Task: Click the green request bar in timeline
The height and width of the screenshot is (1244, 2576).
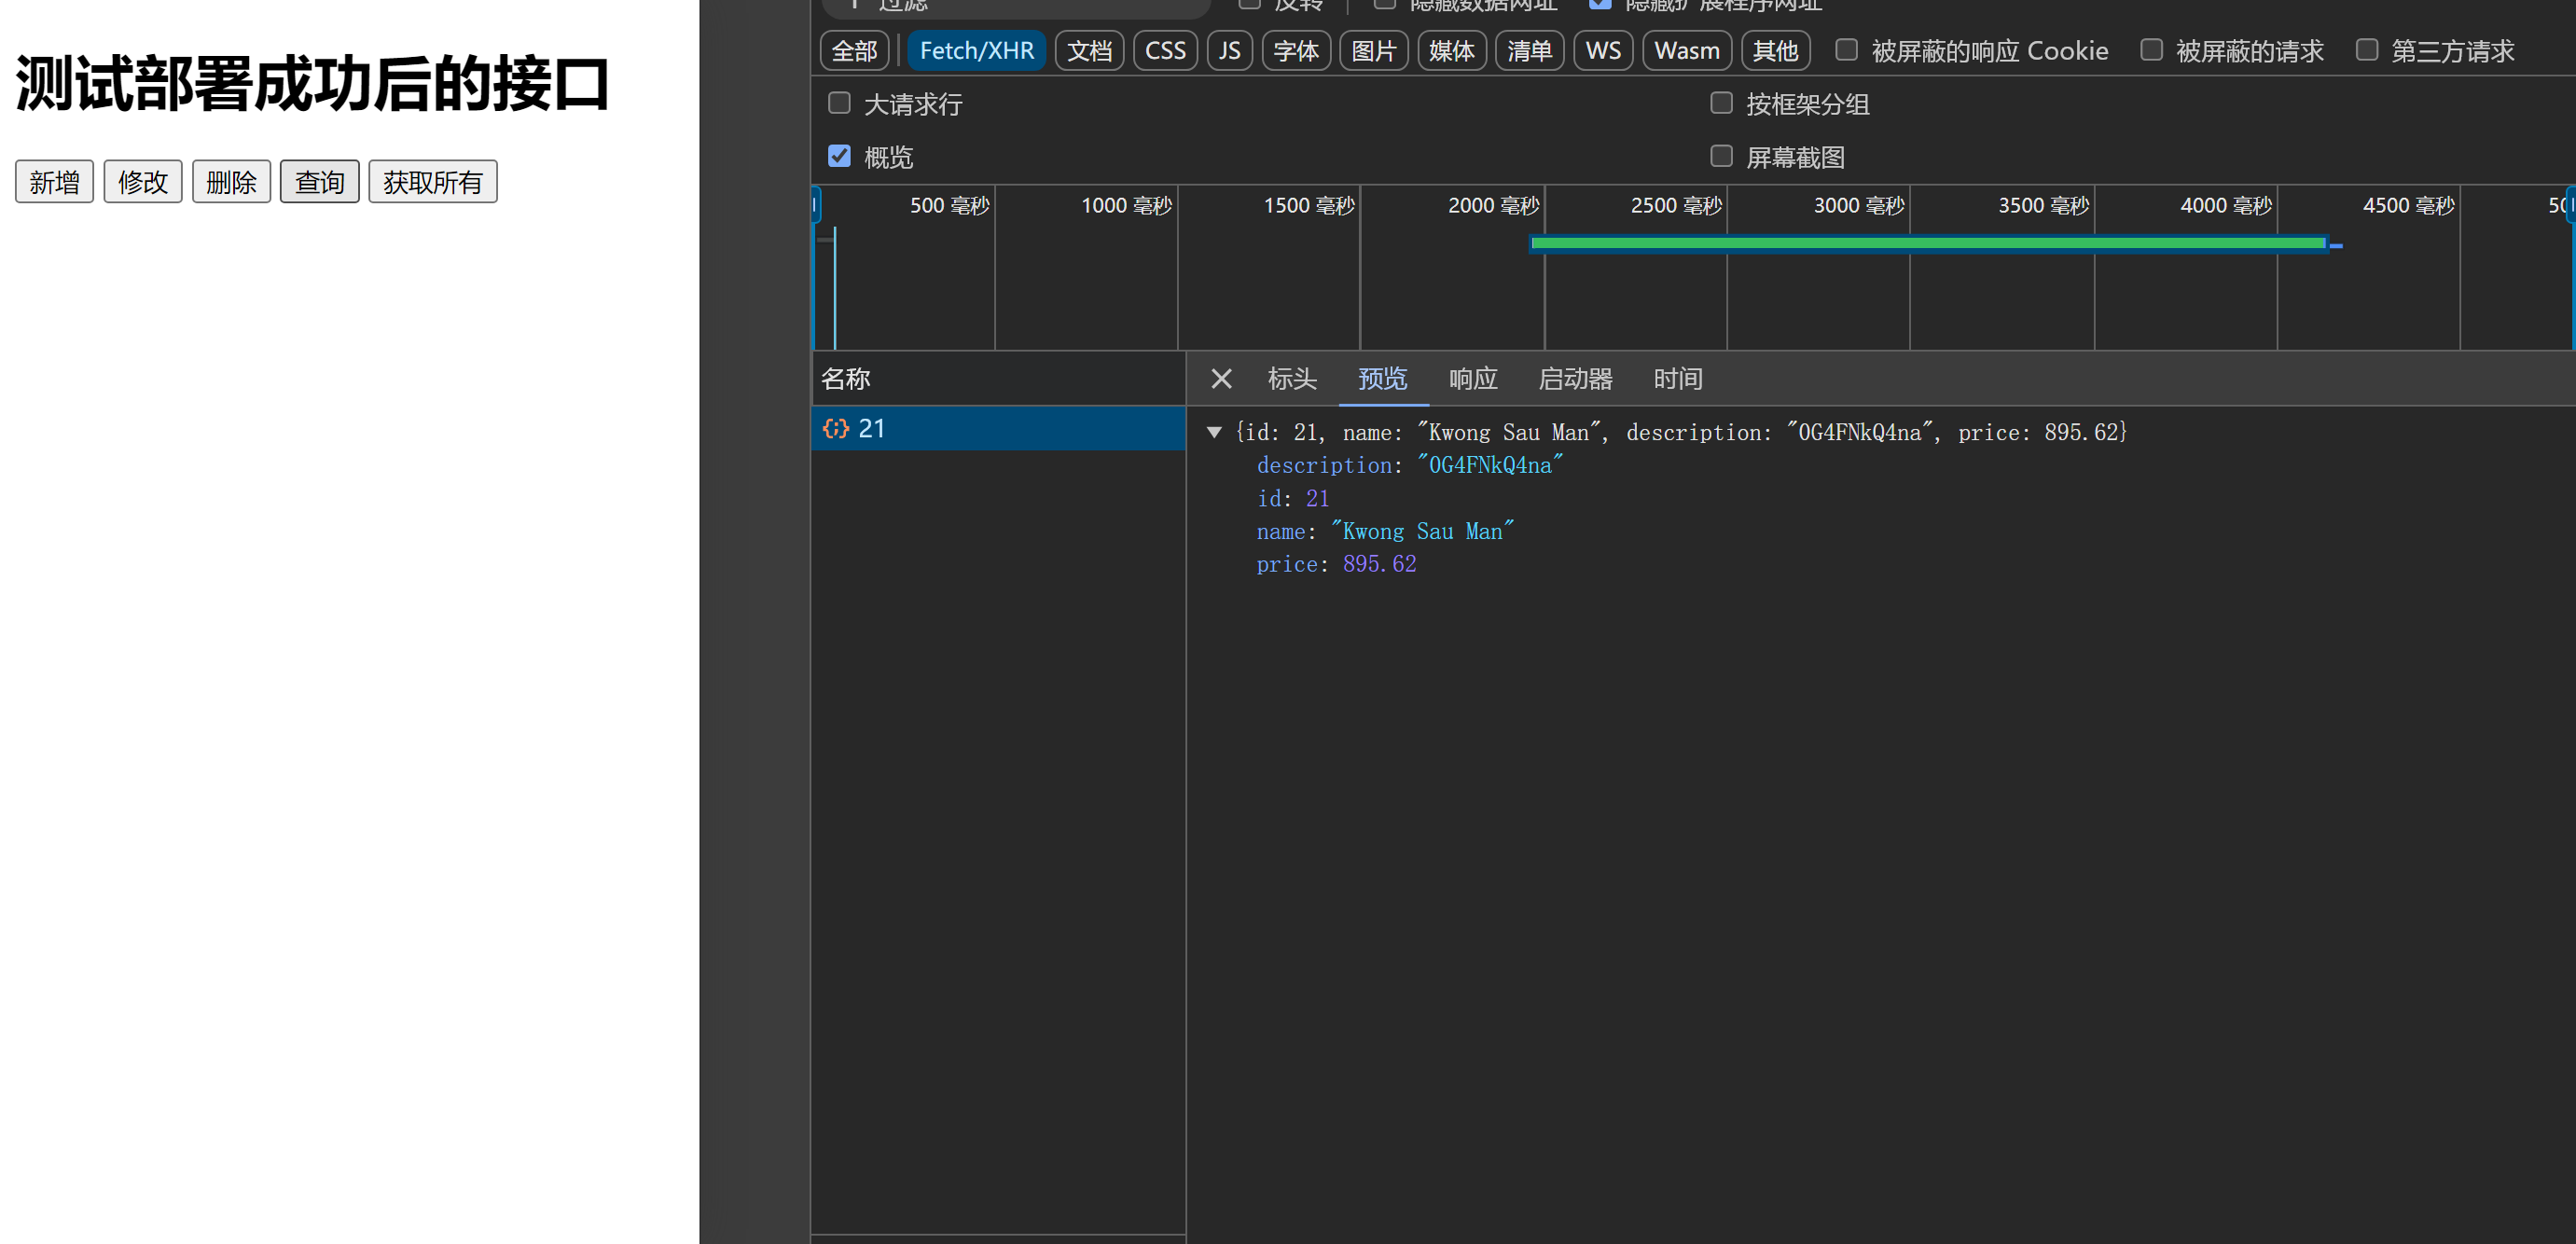Action: click(x=1927, y=243)
